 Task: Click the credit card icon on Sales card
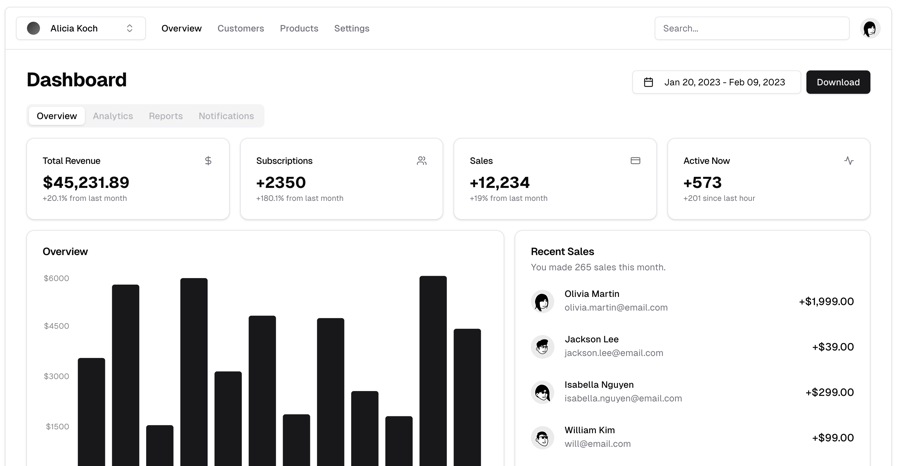635,161
